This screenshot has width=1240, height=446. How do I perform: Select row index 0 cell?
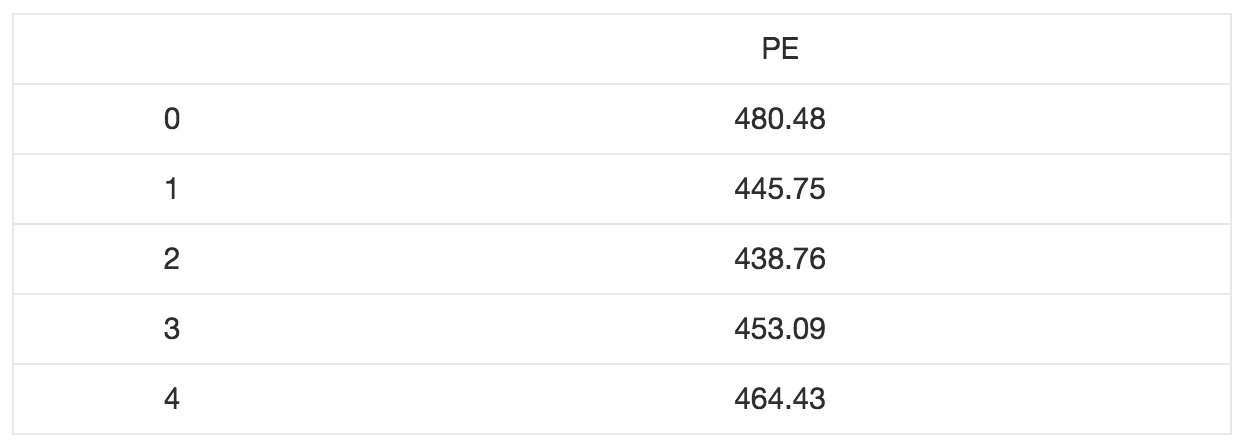point(171,120)
